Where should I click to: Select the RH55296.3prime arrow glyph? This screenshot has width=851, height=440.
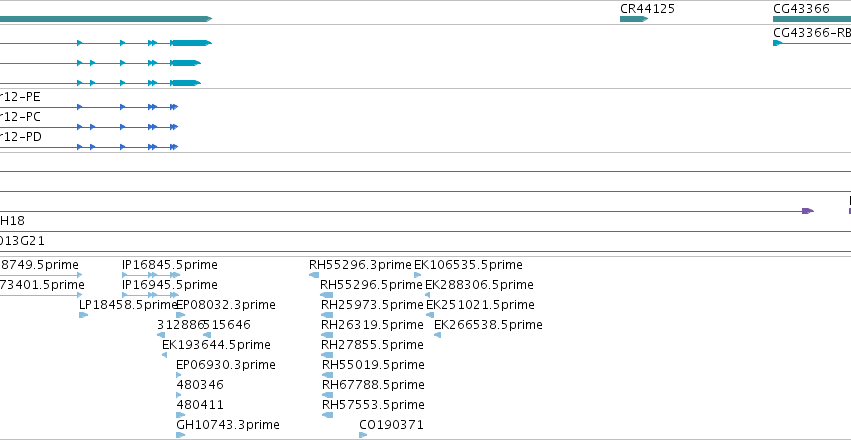click(x=314, y=275)
